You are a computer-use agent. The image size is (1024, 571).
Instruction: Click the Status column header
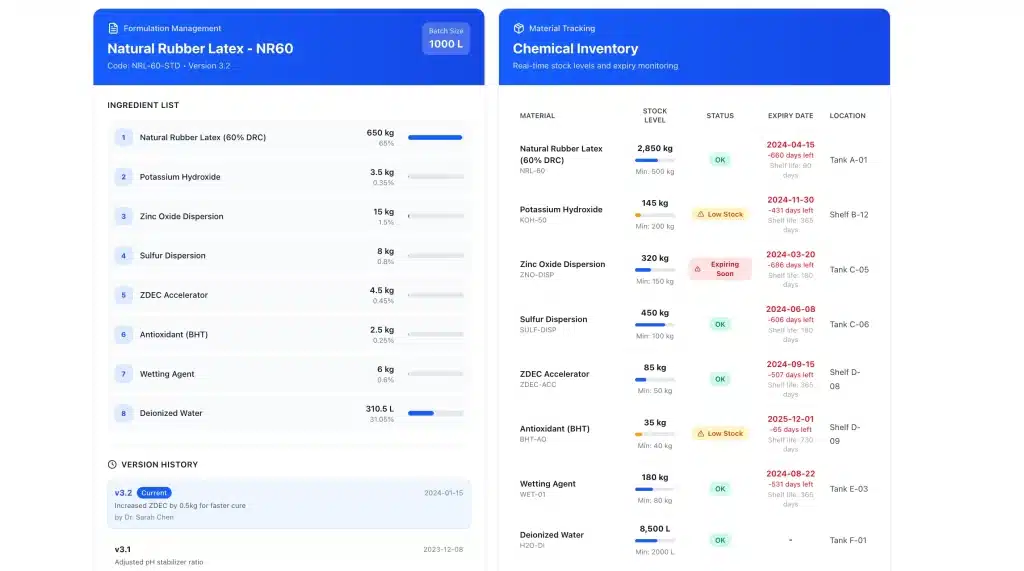pyautogui.click(x=720, y=116)
